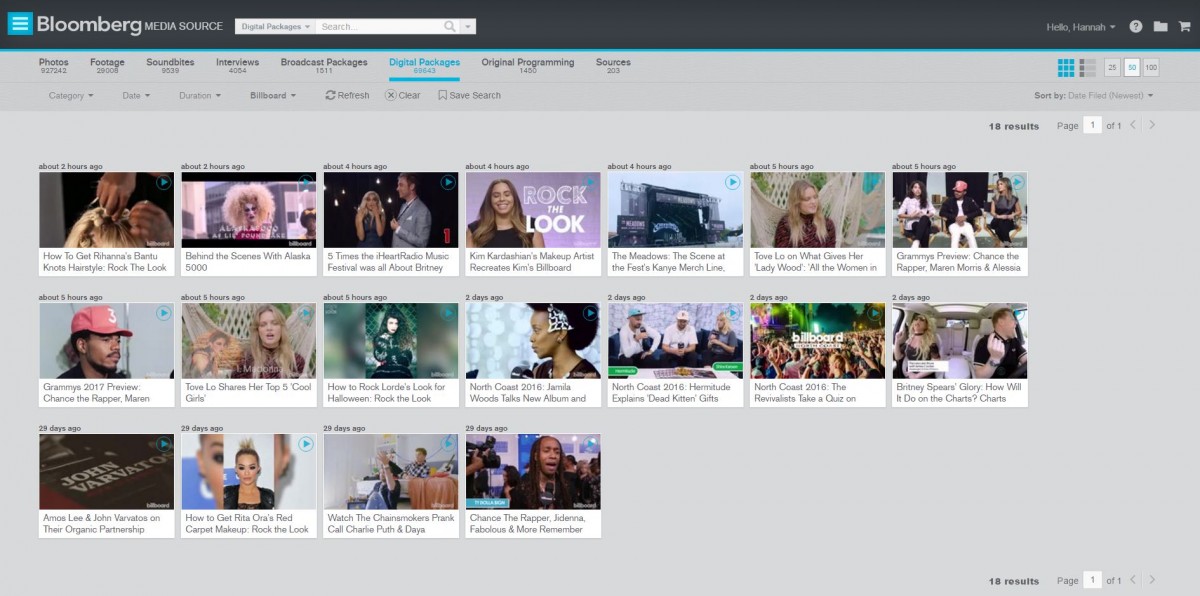Screen dimensions: 1200x596
Task: Go to previous page at top
Action: pos(1133,125)
